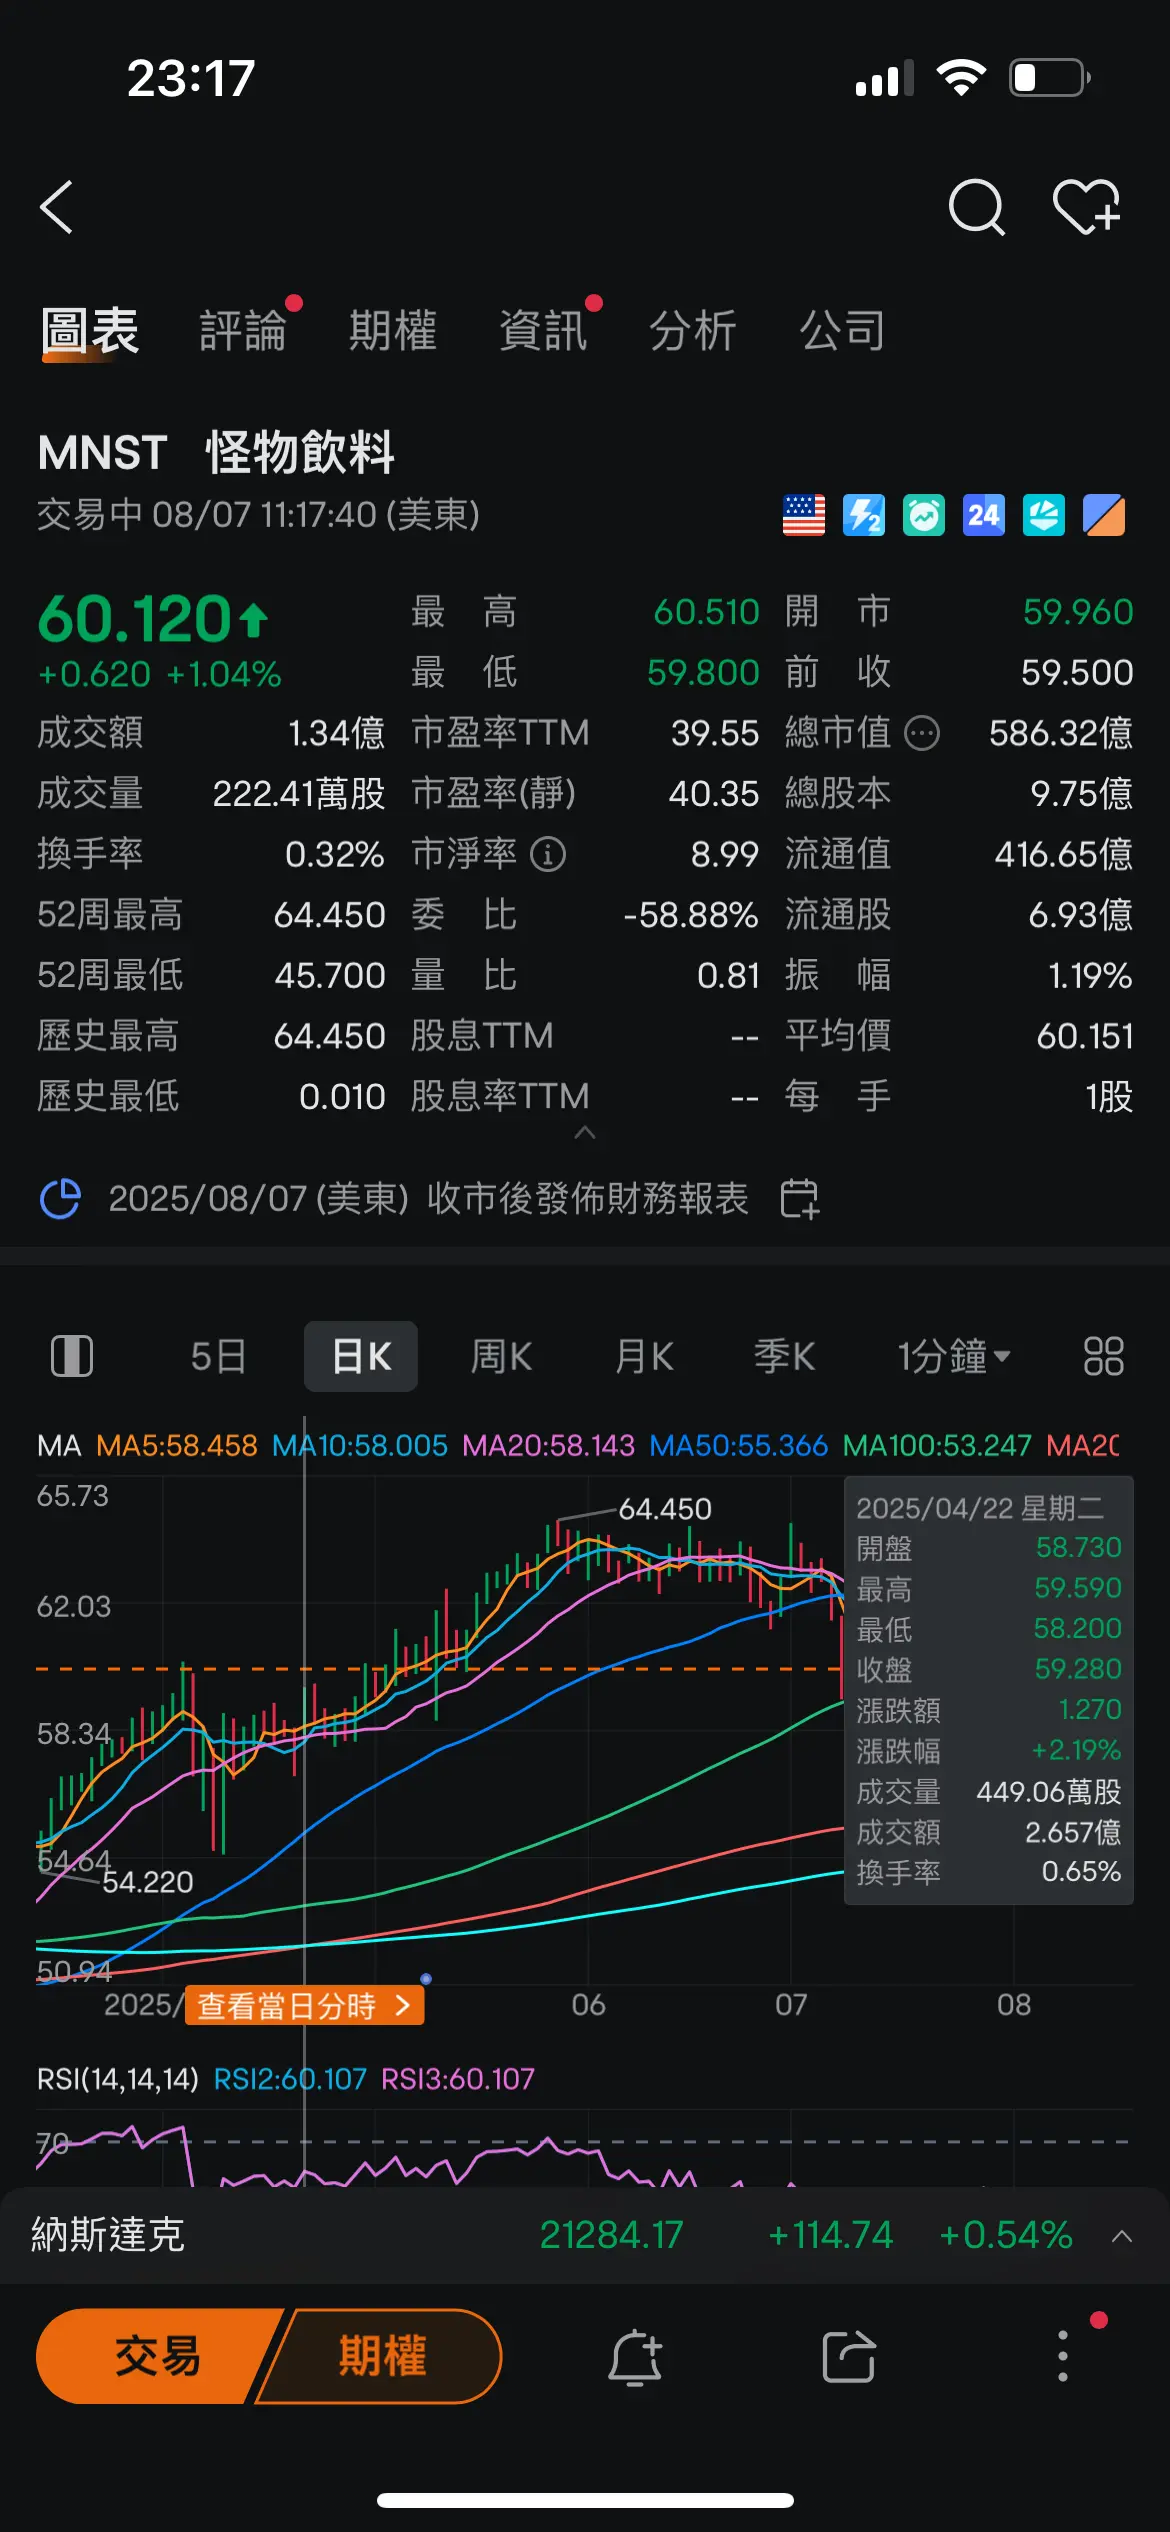This screenshot has height=2532, width=1170.
Task: Tap the MNST 怪物飲料 title
Action: (x=216, y=452)
